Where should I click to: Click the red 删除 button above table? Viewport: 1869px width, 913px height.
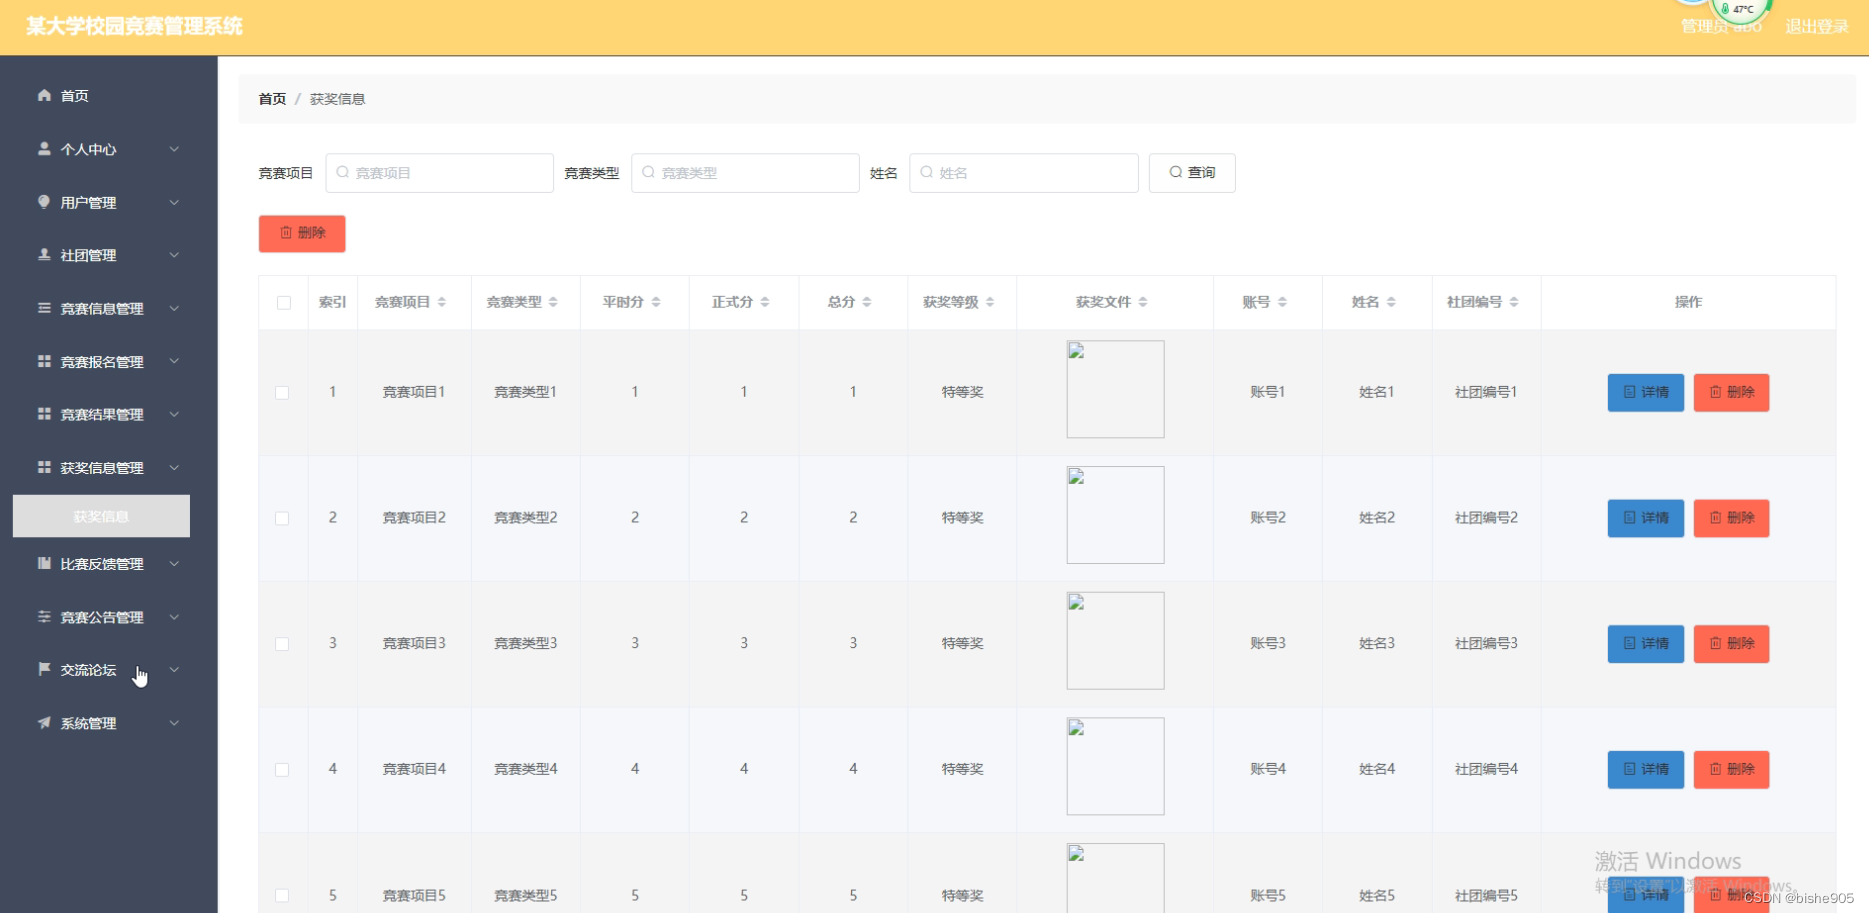(302, 233)
